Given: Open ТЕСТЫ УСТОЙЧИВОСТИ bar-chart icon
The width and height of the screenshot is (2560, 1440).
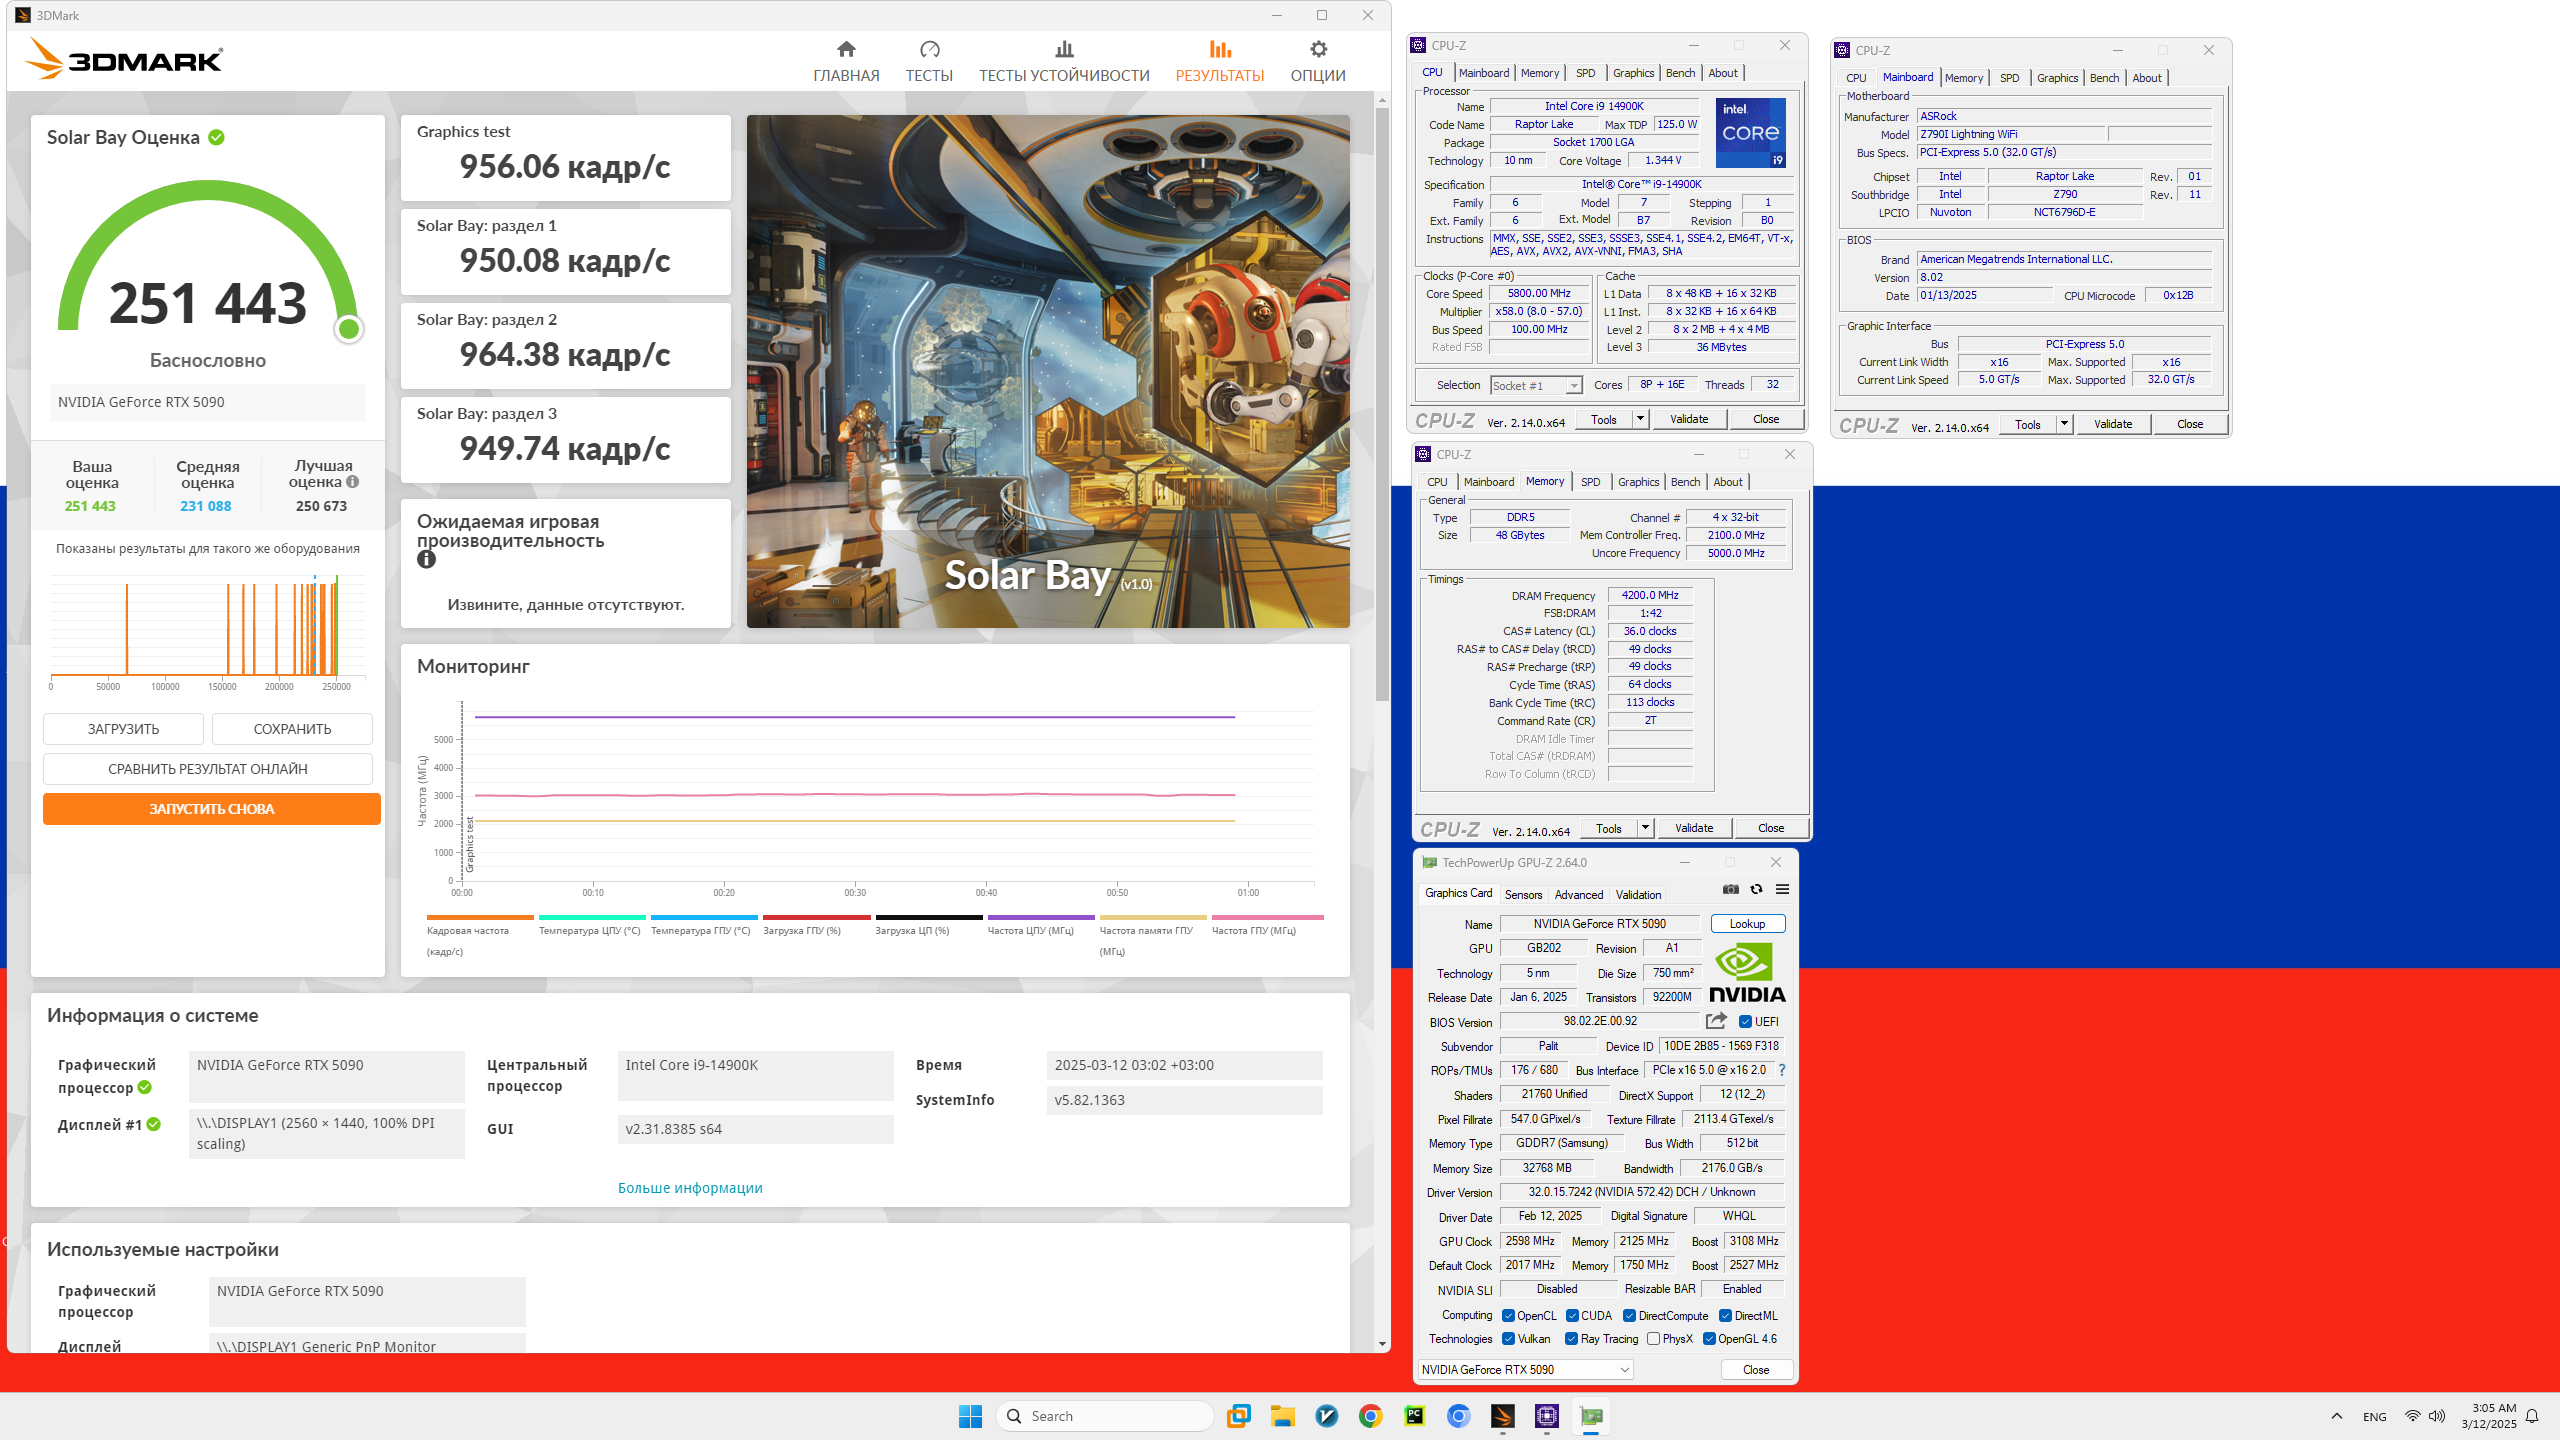Looking at the screenshot, I should tap(1064, 49).
